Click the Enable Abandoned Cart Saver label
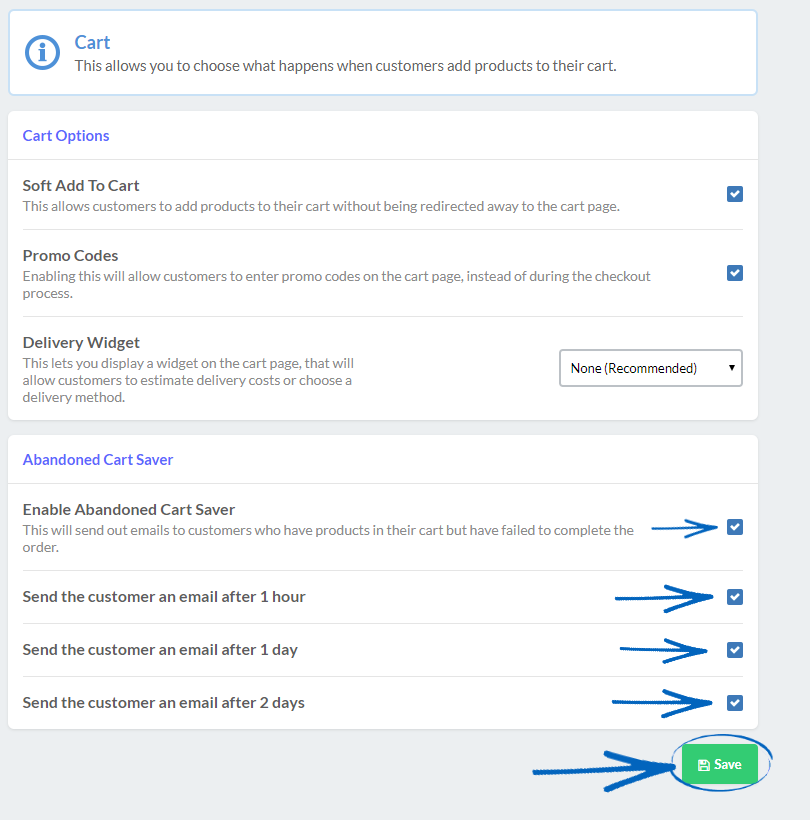Viewport: 810px width, 820px height. 128,509
